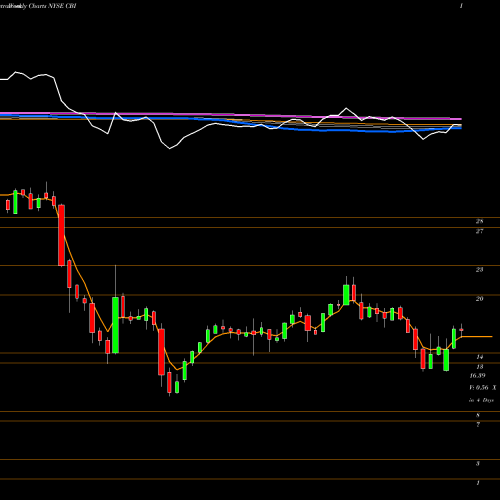Select the price axis label 8
500x500 pixels.
pos(478,415)
